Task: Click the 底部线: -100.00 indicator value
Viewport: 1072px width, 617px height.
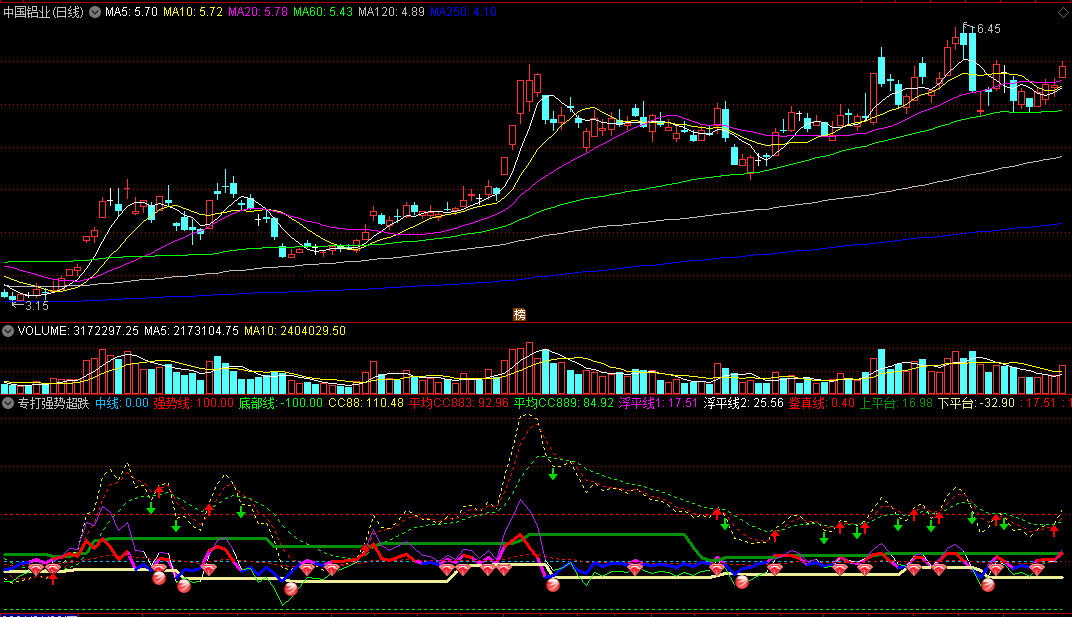Action: (280, 404)
